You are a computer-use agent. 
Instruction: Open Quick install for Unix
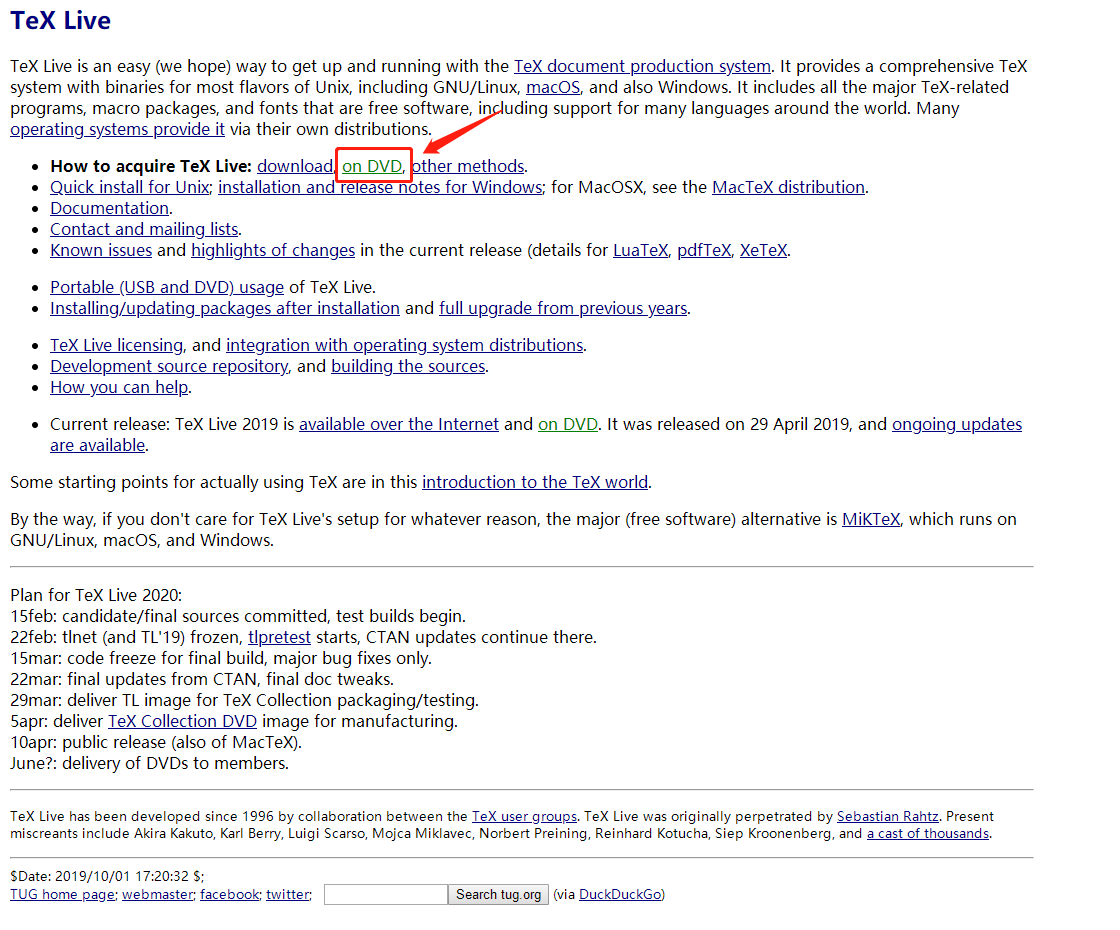[129, 187]
